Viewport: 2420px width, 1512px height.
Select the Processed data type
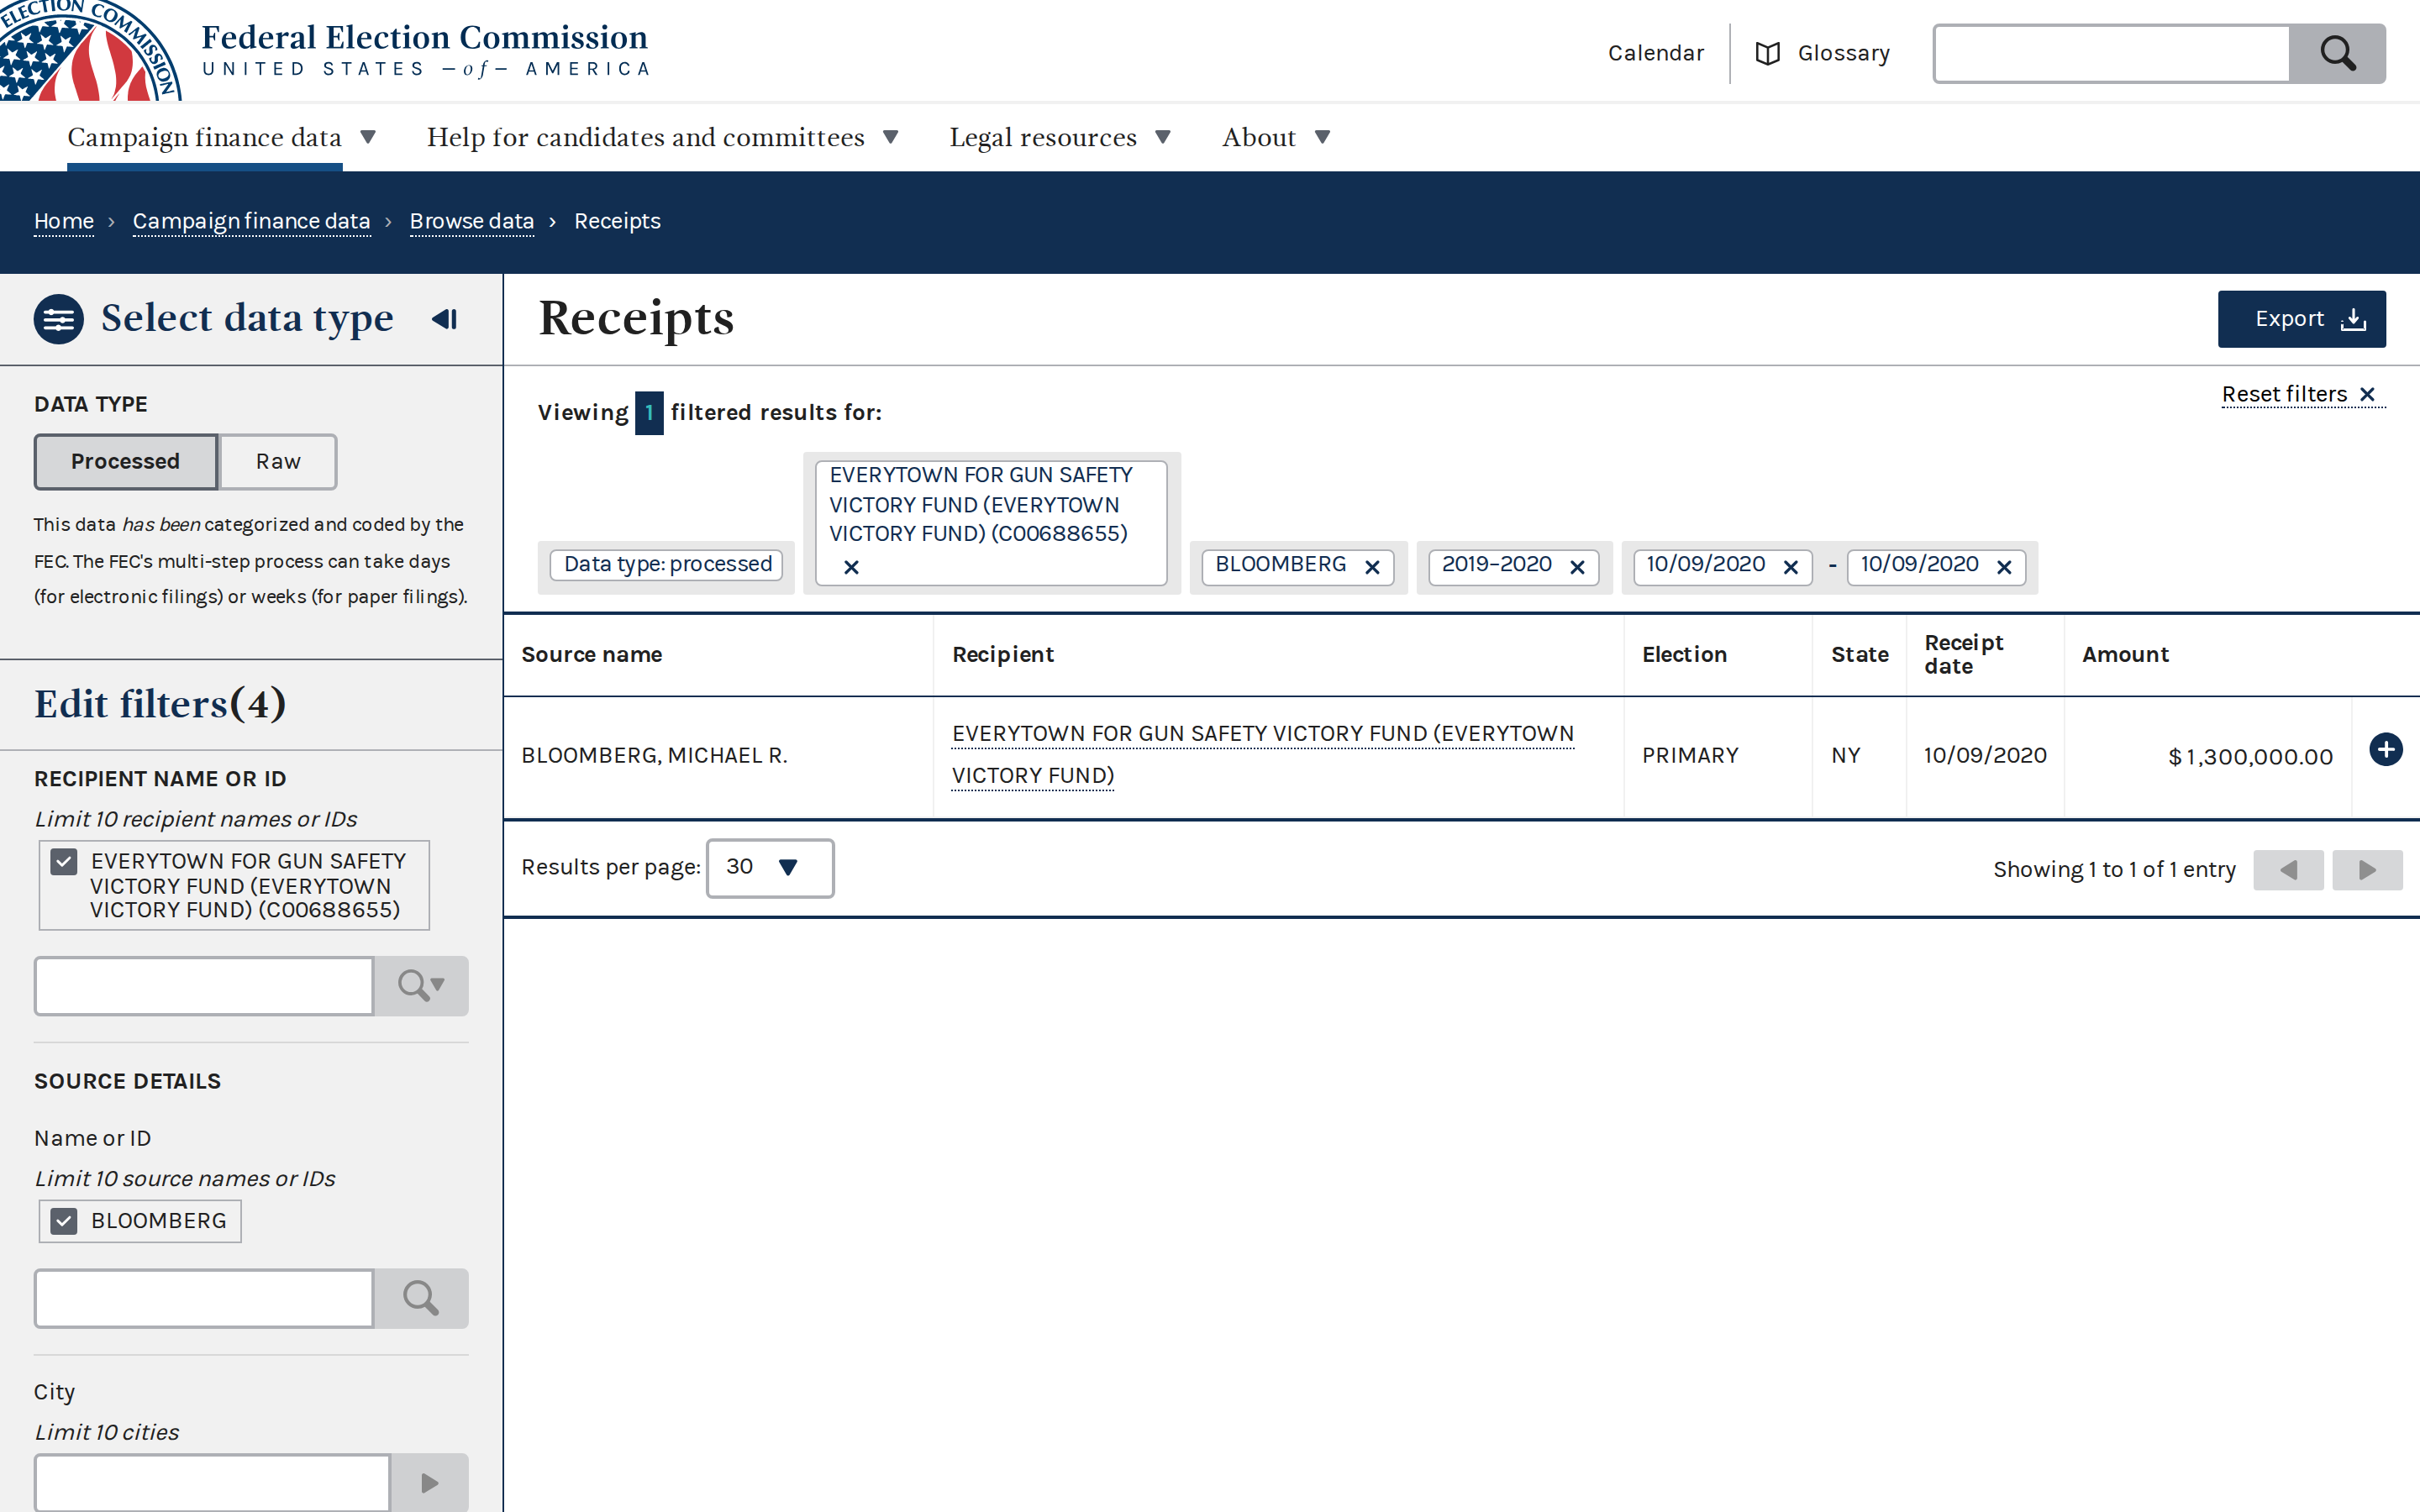126,461
